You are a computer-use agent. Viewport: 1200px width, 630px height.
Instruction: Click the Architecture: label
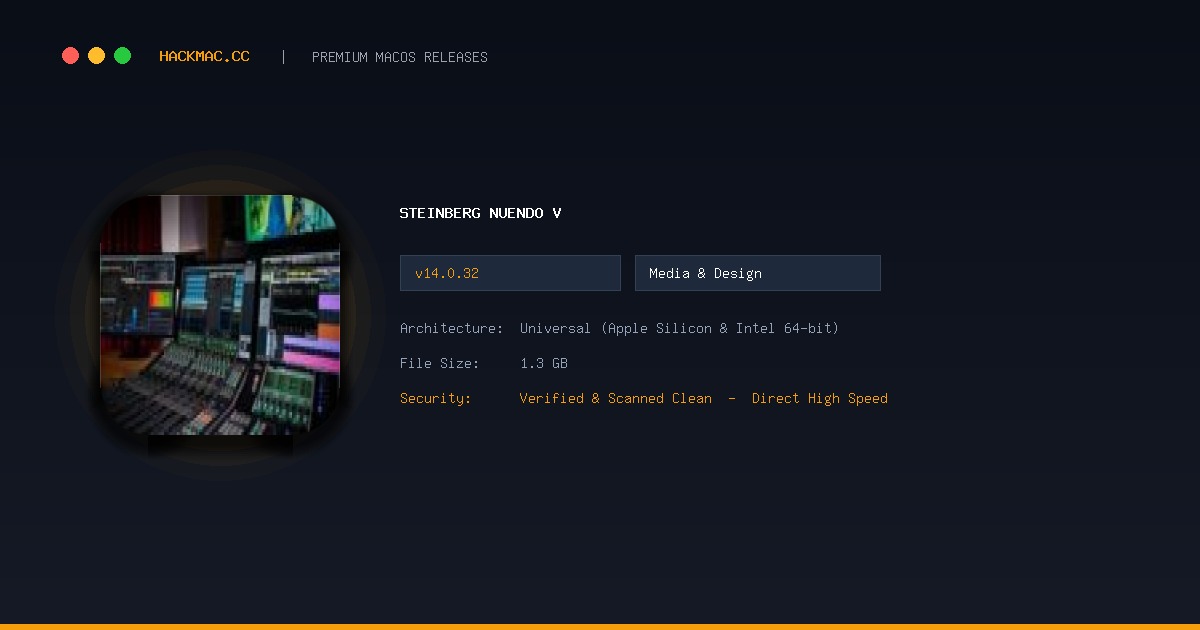[x=451, y=328]
